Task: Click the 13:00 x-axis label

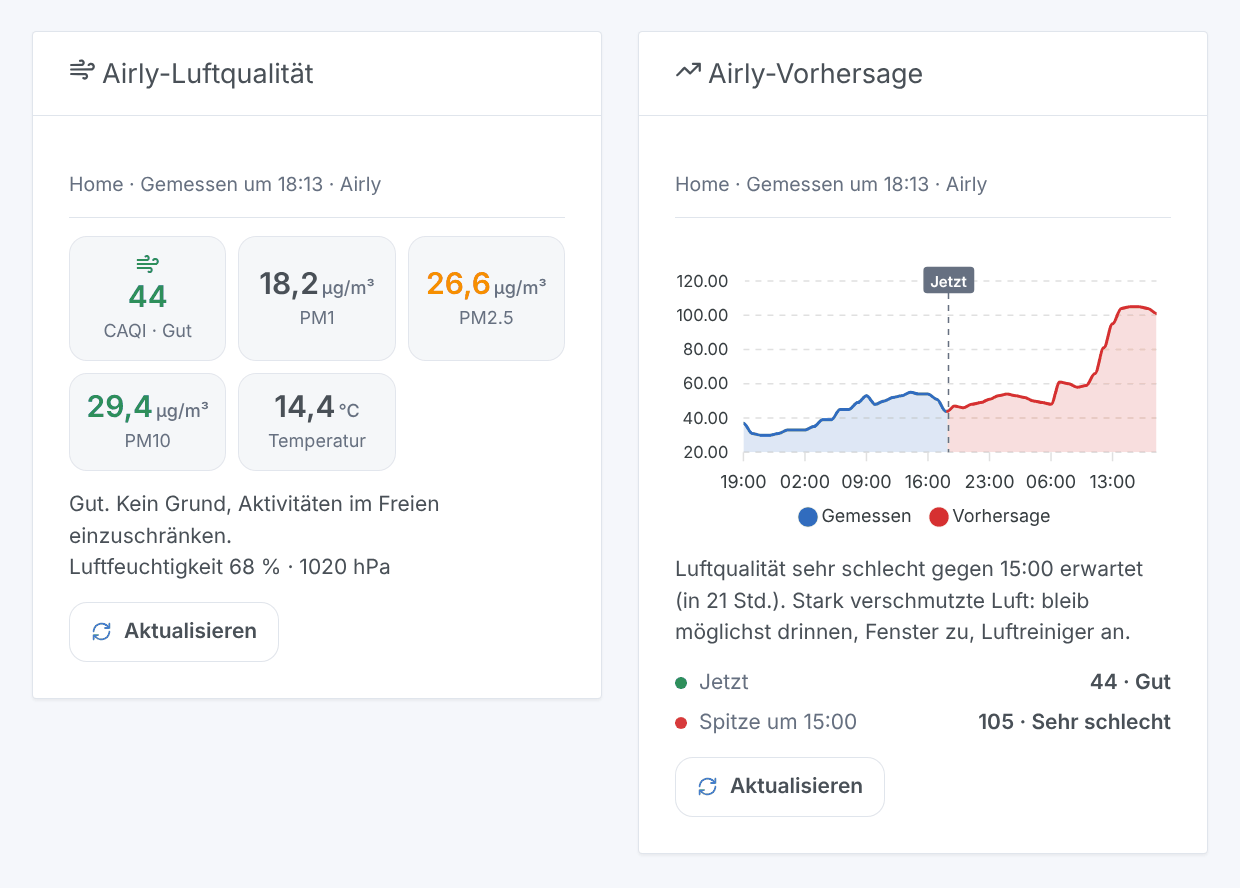Action: click(x=1112, y=482)
